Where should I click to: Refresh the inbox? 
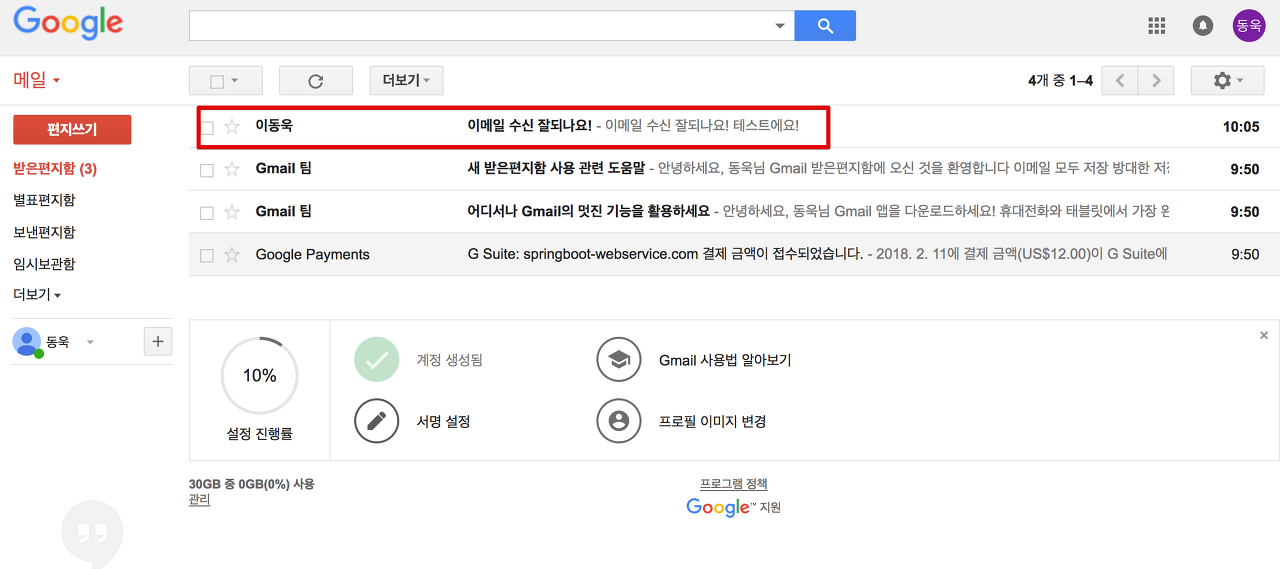click(316, 81)
